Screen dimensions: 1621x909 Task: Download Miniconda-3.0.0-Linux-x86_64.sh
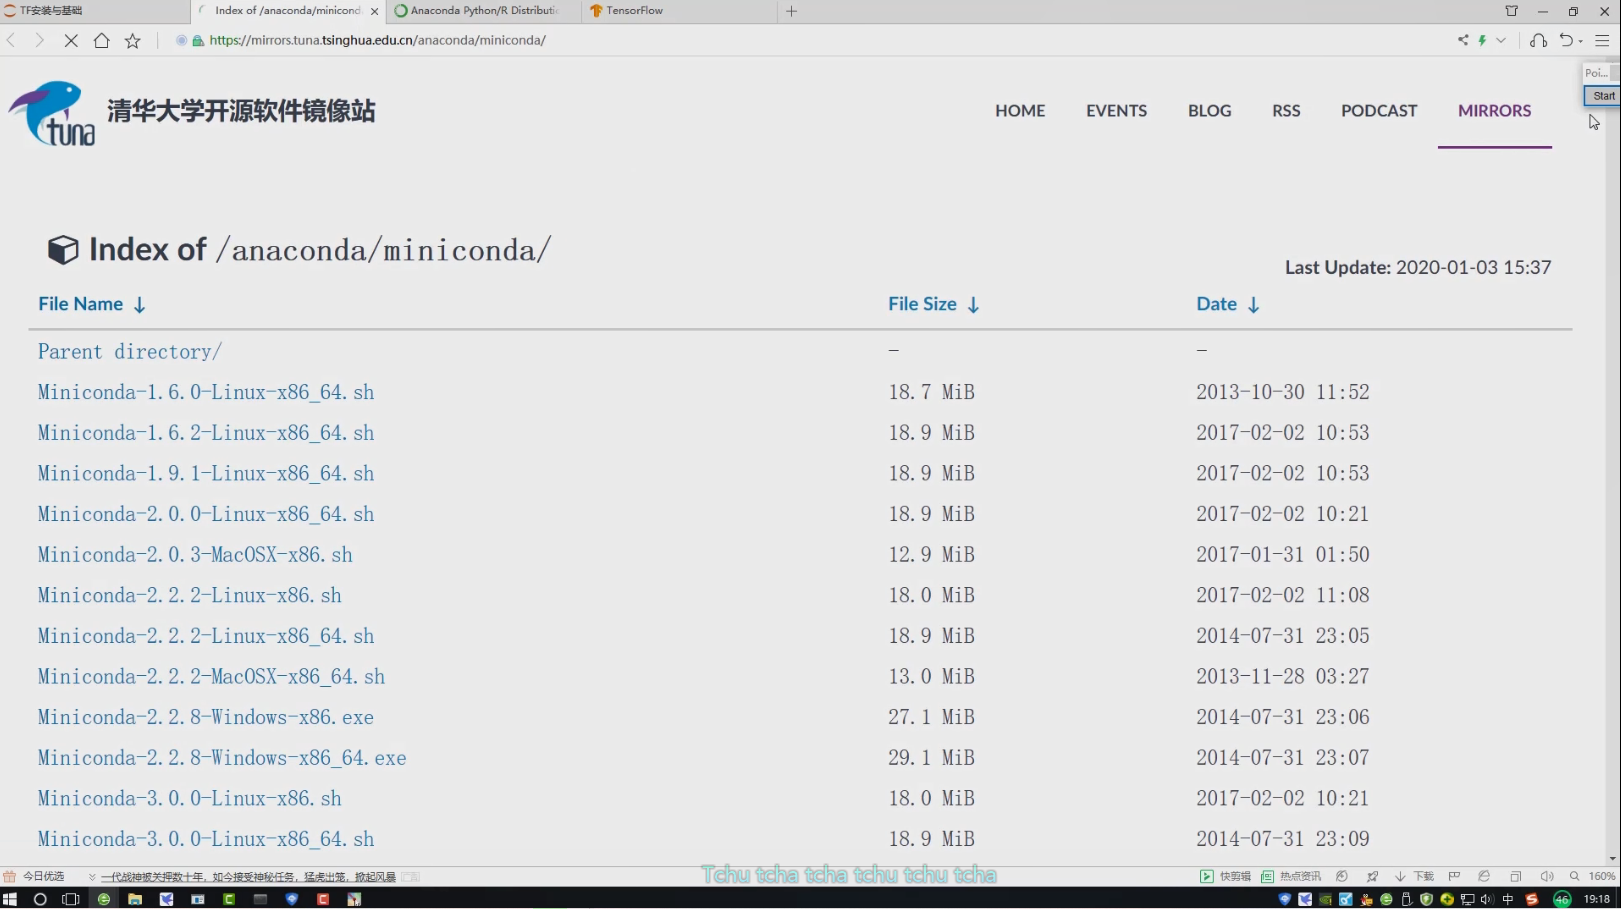point(206,839)
